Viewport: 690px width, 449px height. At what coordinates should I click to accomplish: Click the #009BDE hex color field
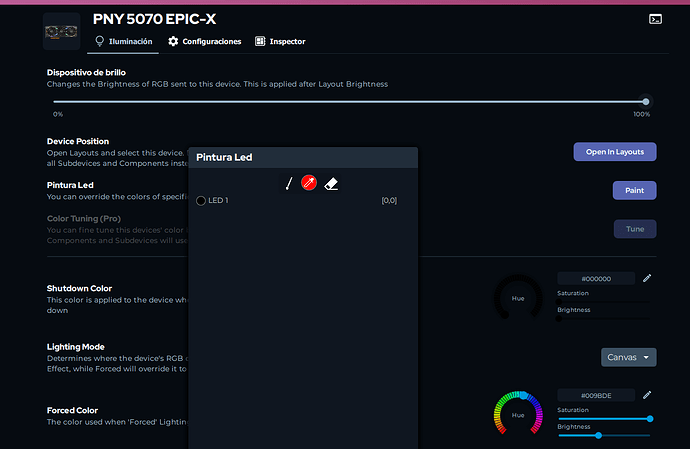pyautogui.click(x=596, y=395)
